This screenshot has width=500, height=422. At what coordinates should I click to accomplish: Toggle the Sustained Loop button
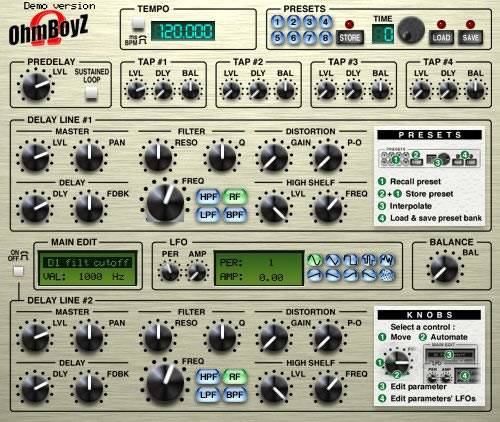[x=91, y=93]
